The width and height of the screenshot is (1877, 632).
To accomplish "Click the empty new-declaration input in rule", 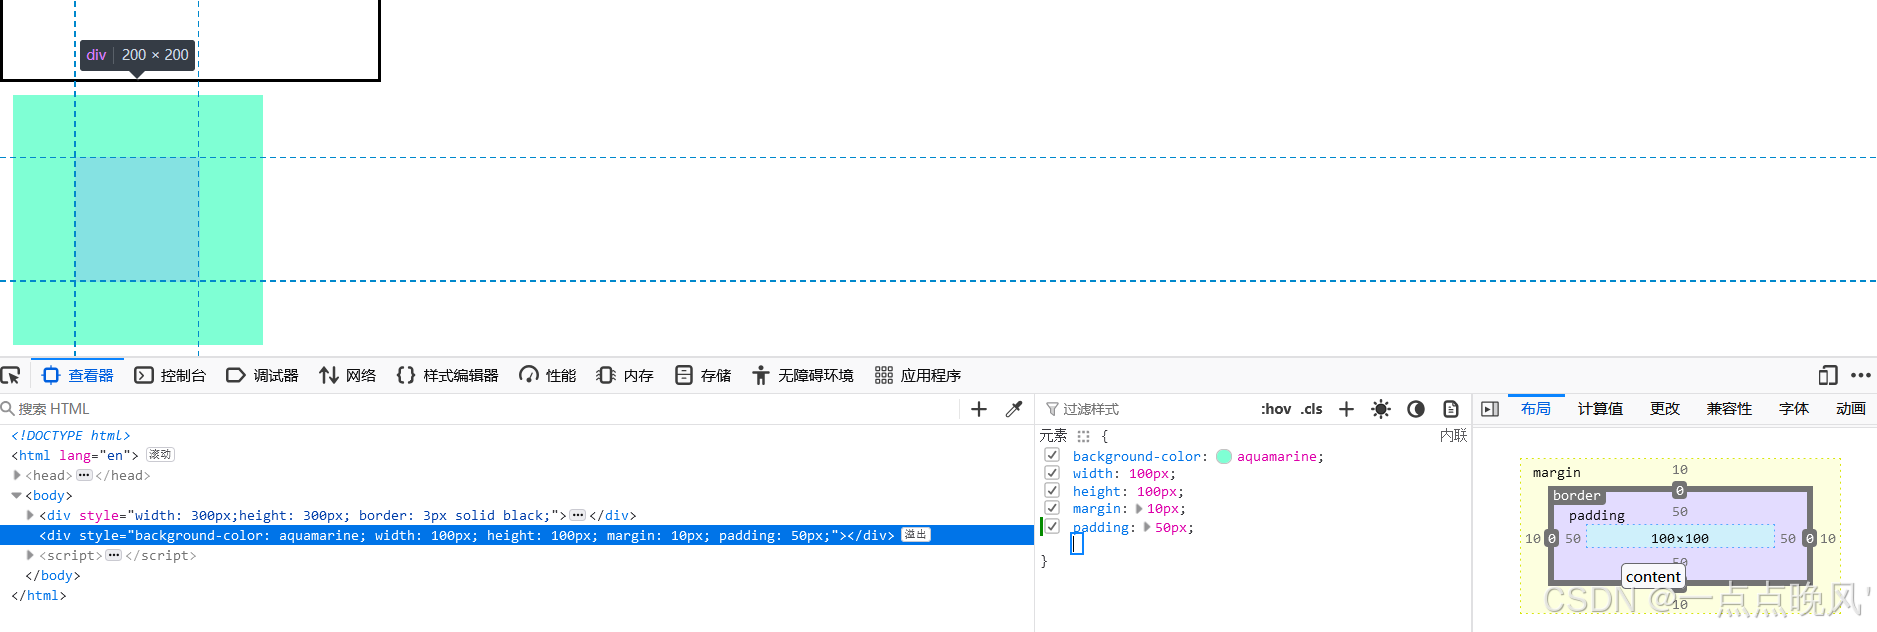I will [1077, 543].
